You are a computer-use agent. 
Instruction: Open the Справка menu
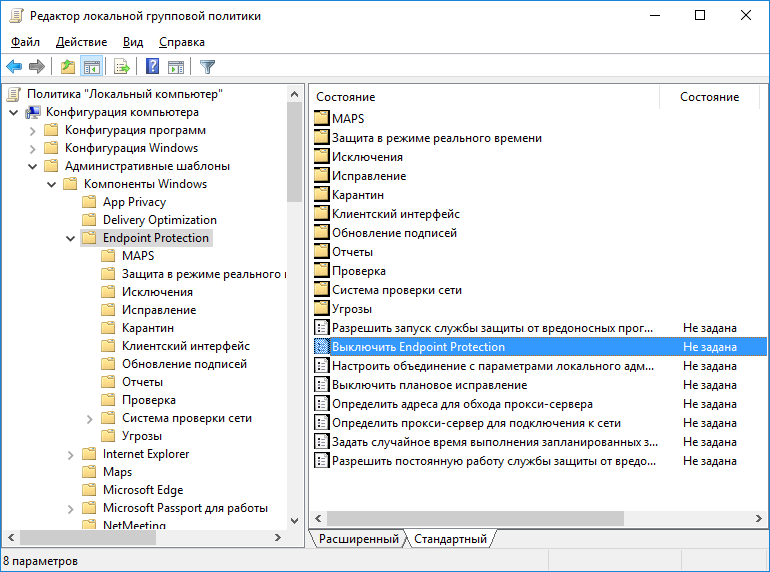181,42
